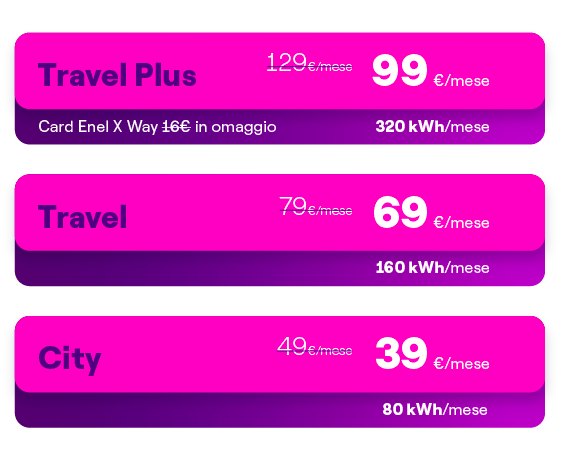
Task: Click the crossed-out 129 €/mese price
Action: click(x=309, y=63)
